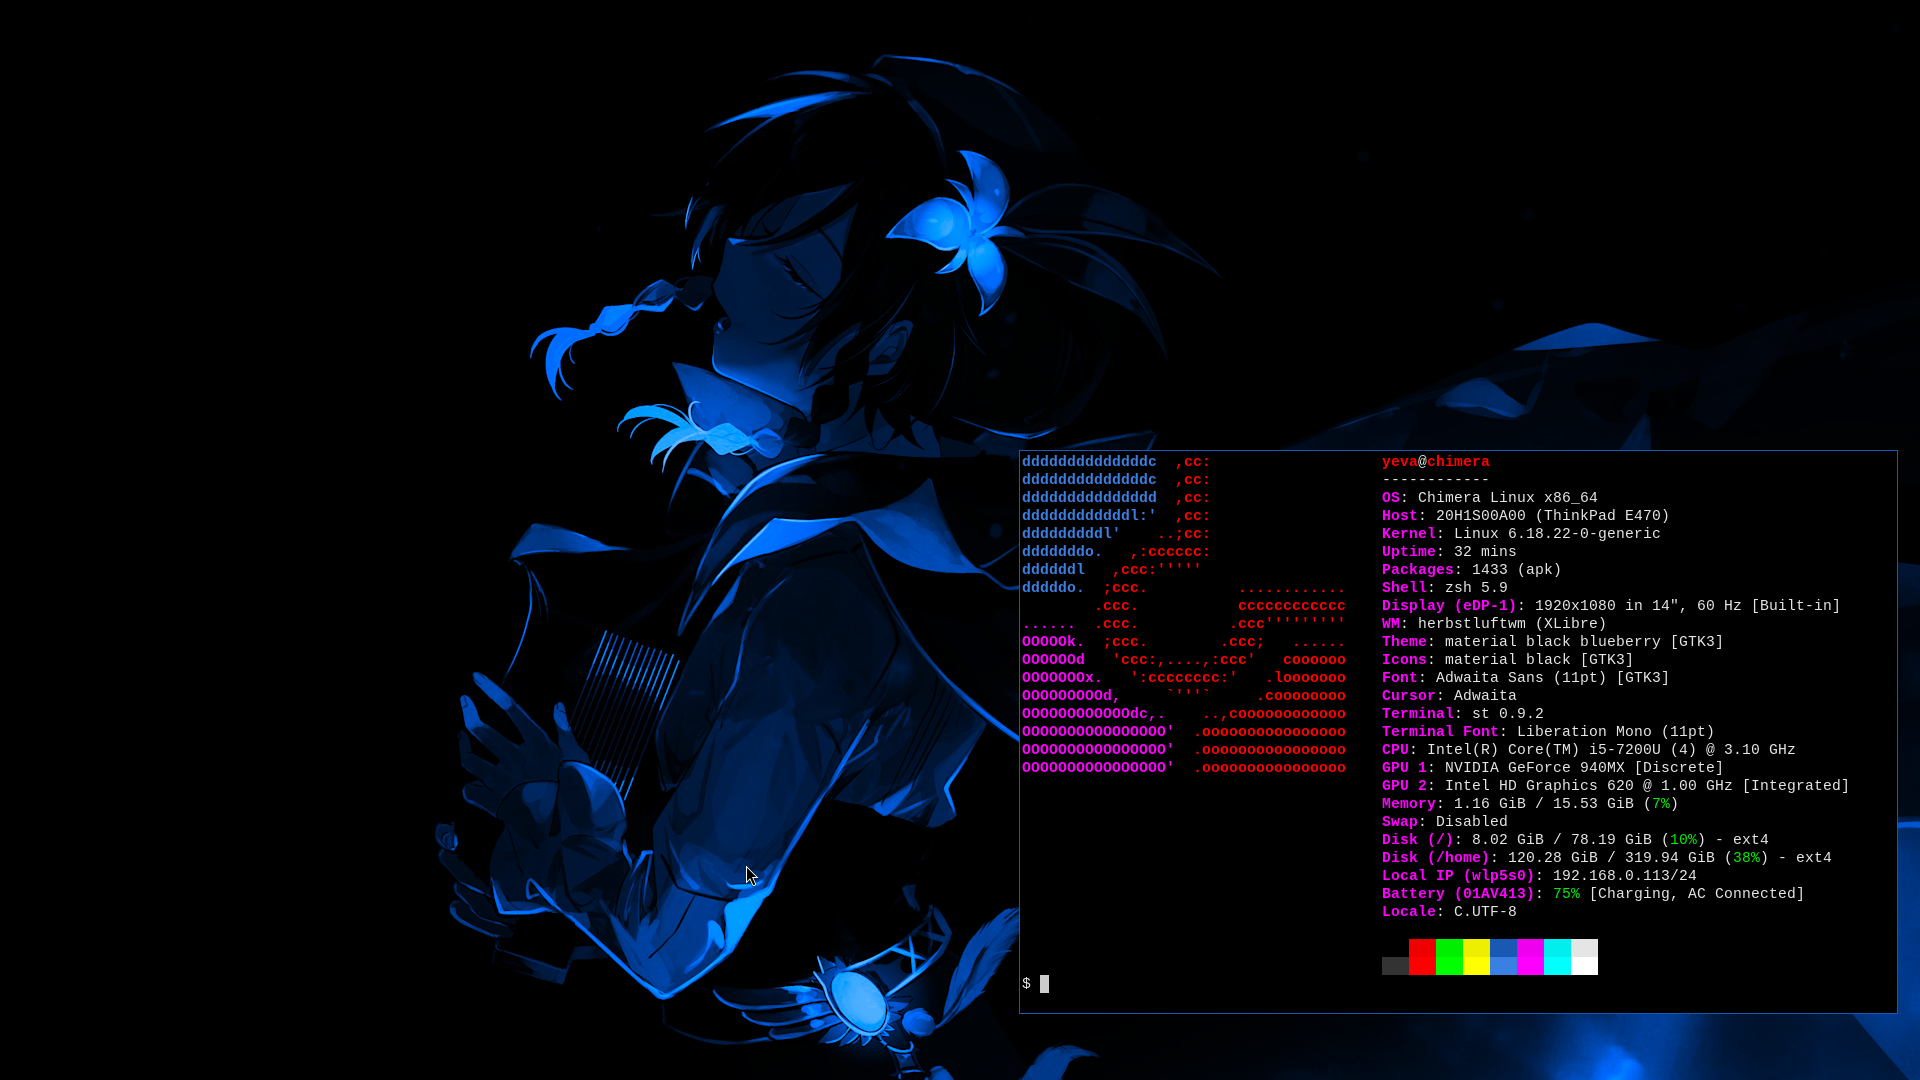Click the 'Locale: C.UTF-8' line
Viewport: 1920px width, 1080px height.
click(1449, 912)
